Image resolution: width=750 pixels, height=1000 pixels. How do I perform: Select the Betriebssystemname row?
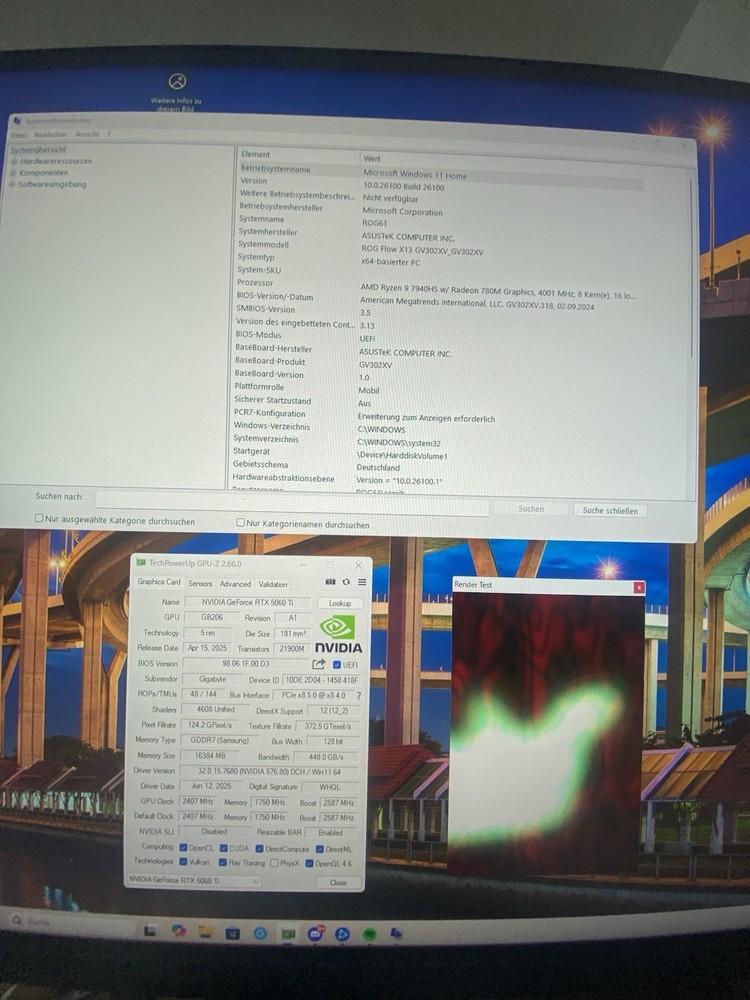click(x=440, y=172)
